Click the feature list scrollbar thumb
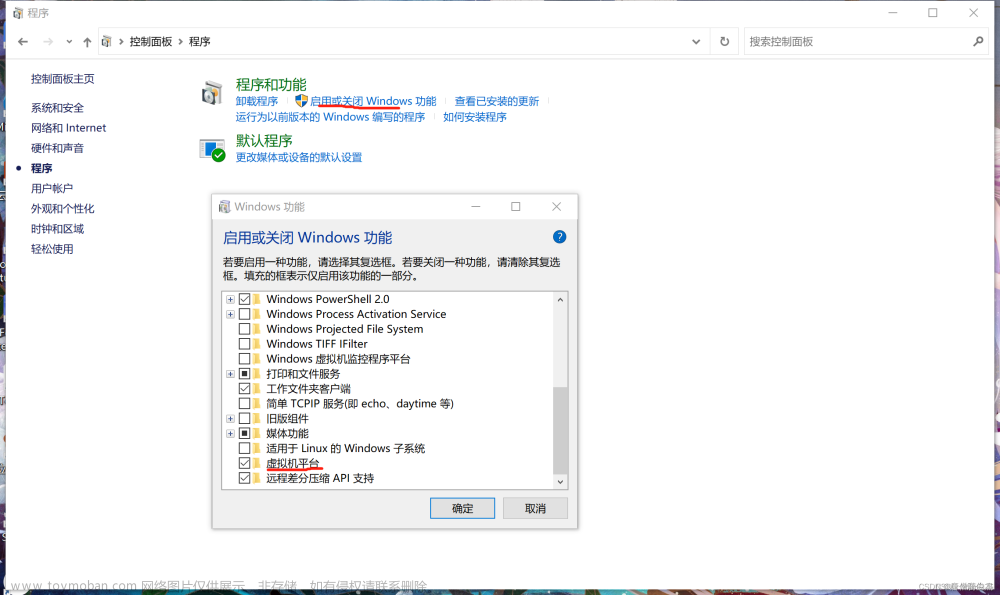 (560, 430)
